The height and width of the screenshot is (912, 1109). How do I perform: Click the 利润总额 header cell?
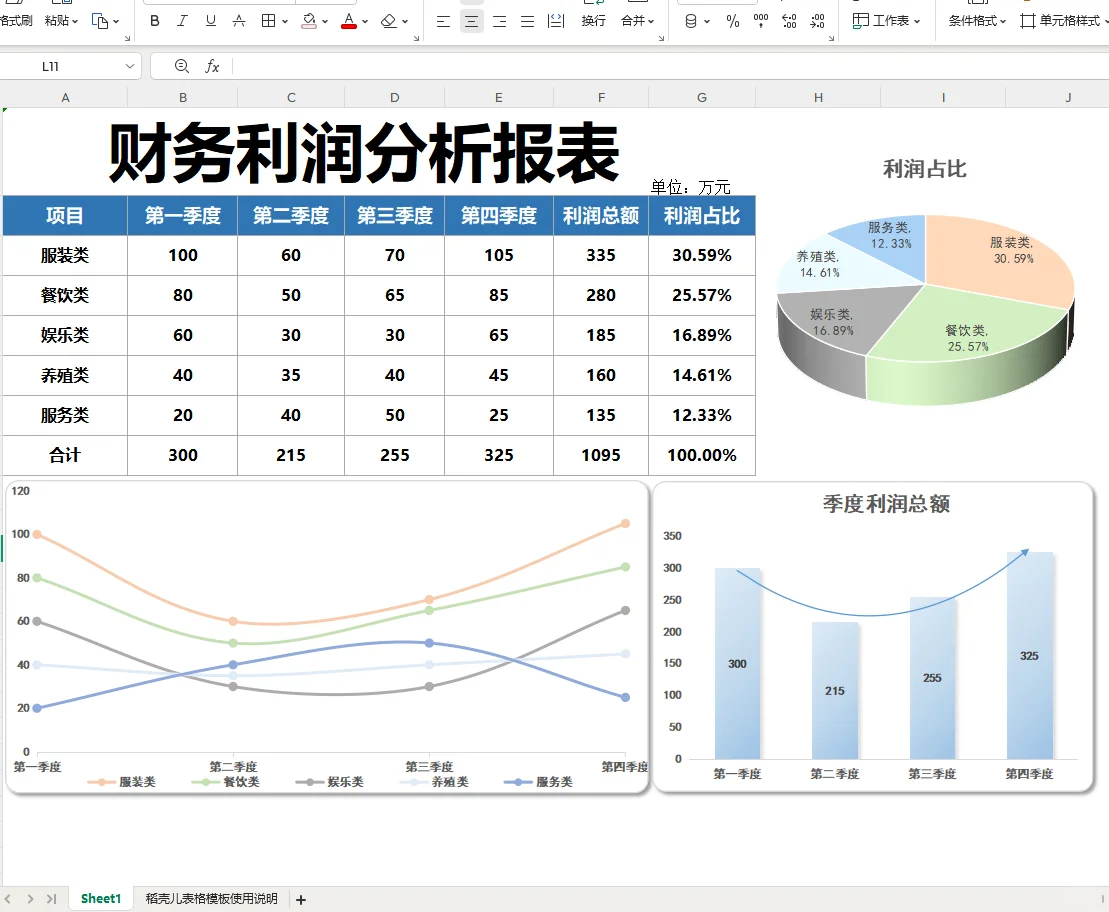(x=600, y=216)
